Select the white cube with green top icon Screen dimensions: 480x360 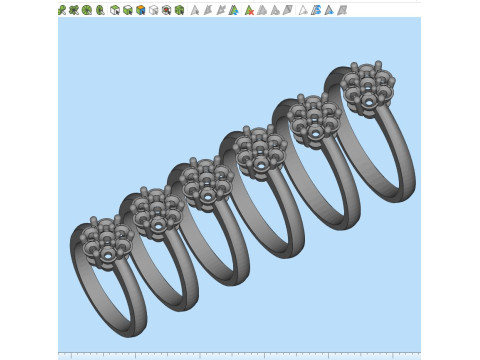tap(115, 10)
